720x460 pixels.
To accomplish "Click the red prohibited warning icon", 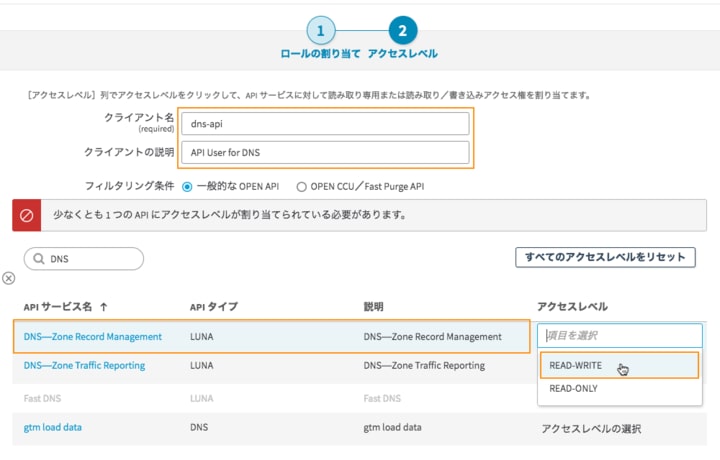I will pos(28,215).
